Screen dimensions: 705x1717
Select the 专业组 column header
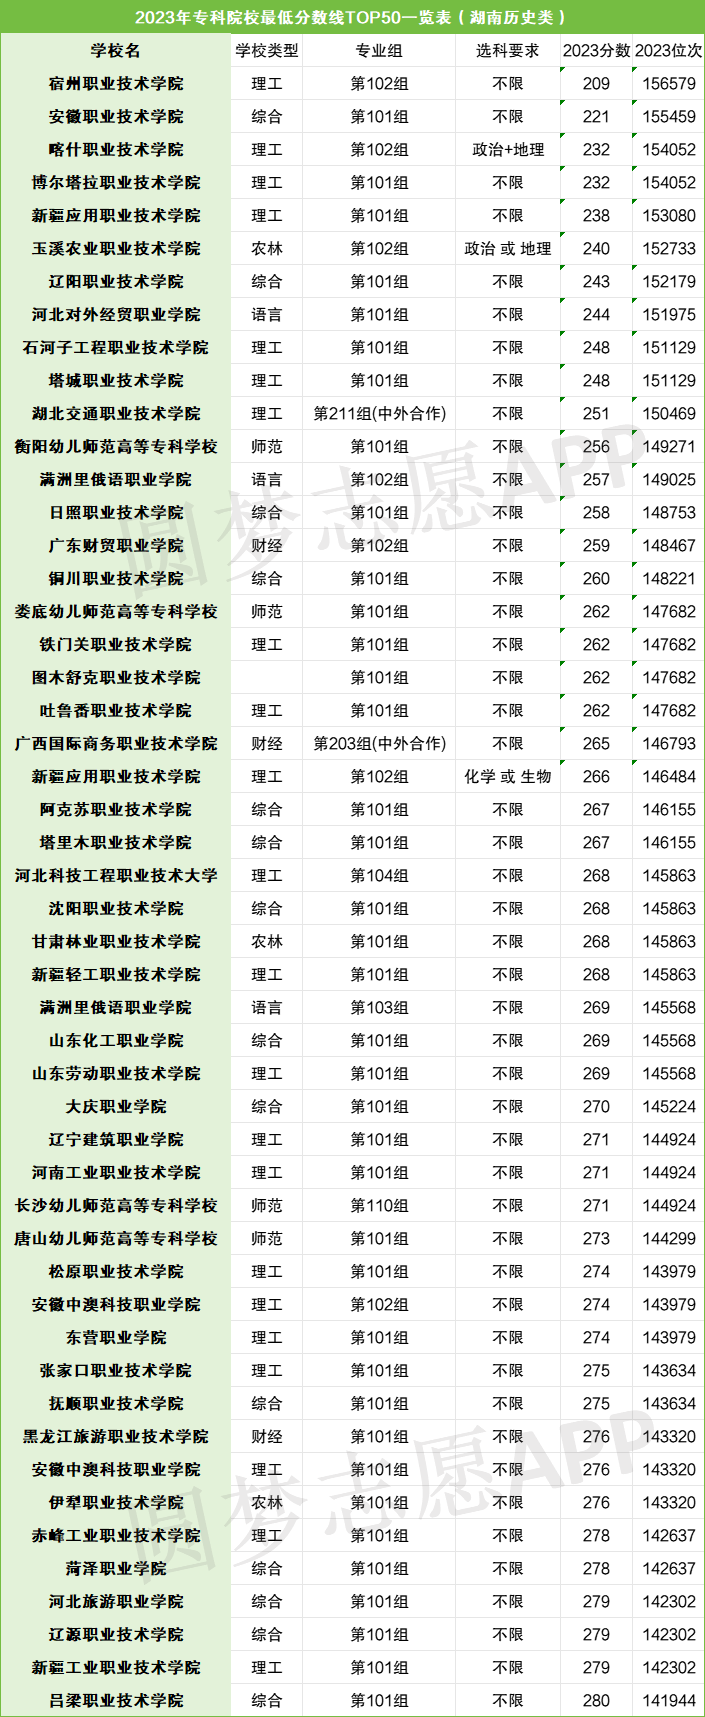(379, 51)
